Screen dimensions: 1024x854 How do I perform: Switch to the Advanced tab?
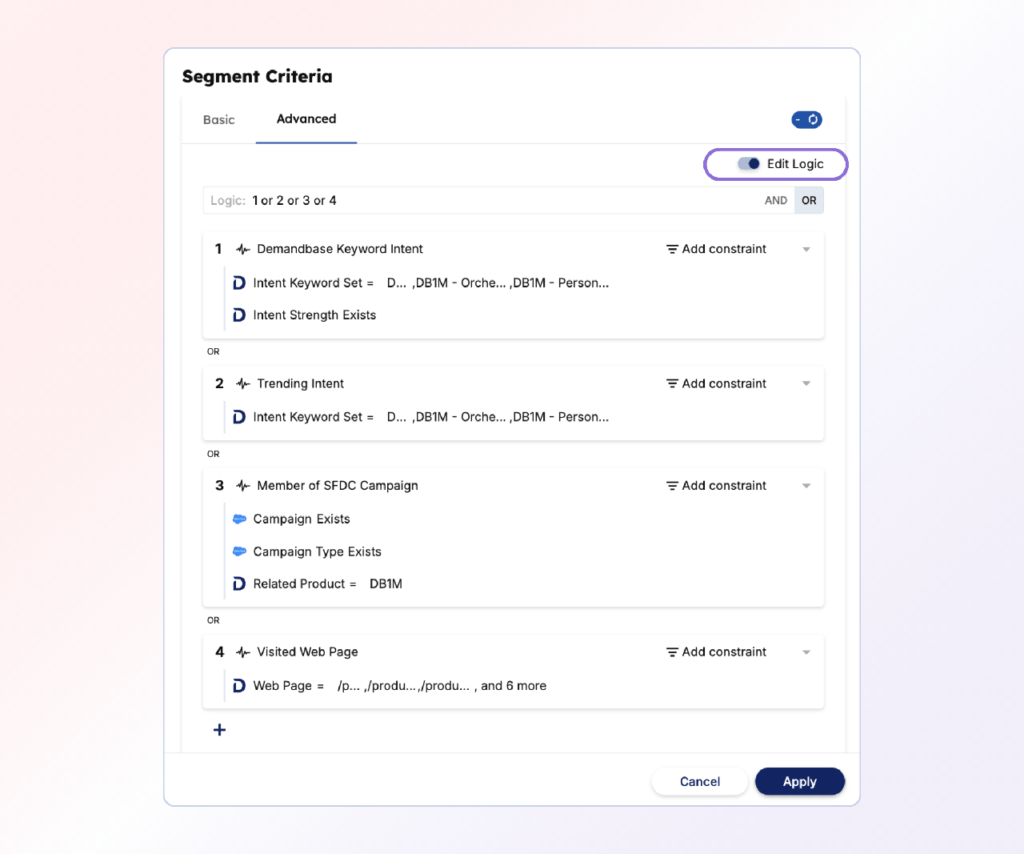click(306, 119)
